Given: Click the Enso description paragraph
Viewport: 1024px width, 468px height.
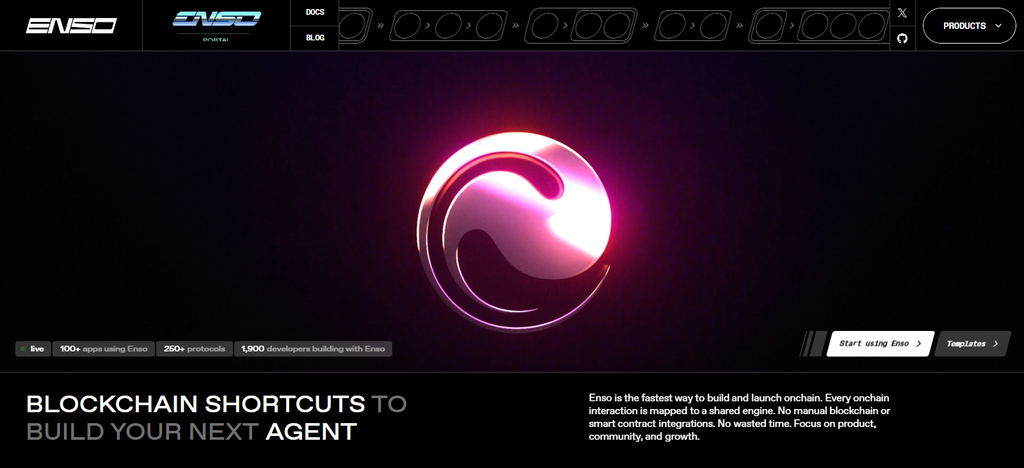Looking at the screenshot, I should (x=739, y=417).
